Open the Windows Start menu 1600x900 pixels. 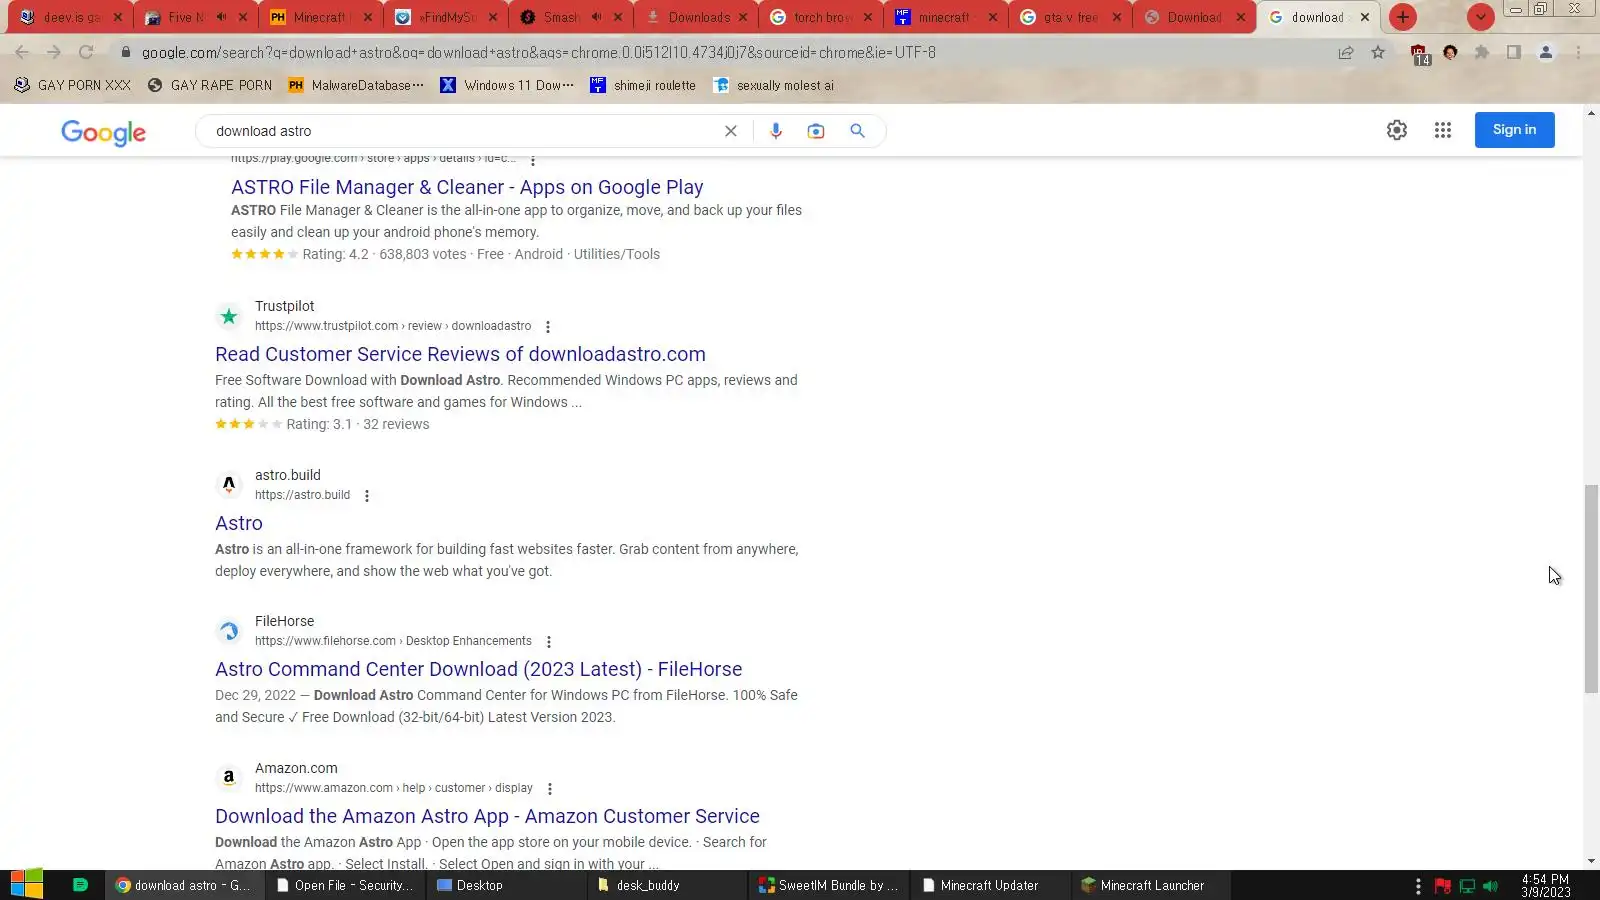pos(27,885)
